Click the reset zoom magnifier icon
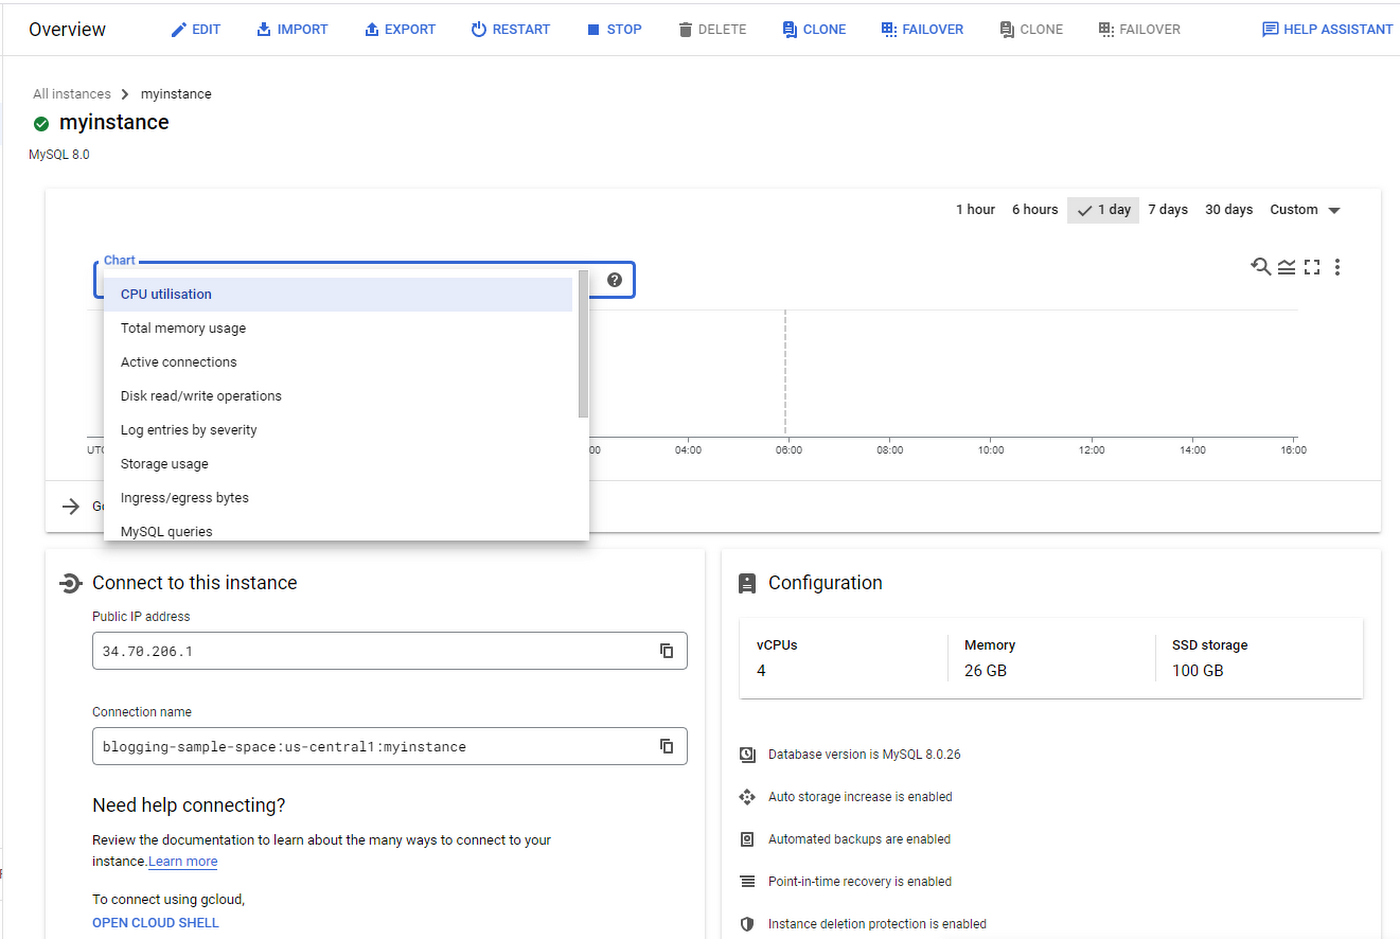 pyautogui.click(x=1261, y=266)
